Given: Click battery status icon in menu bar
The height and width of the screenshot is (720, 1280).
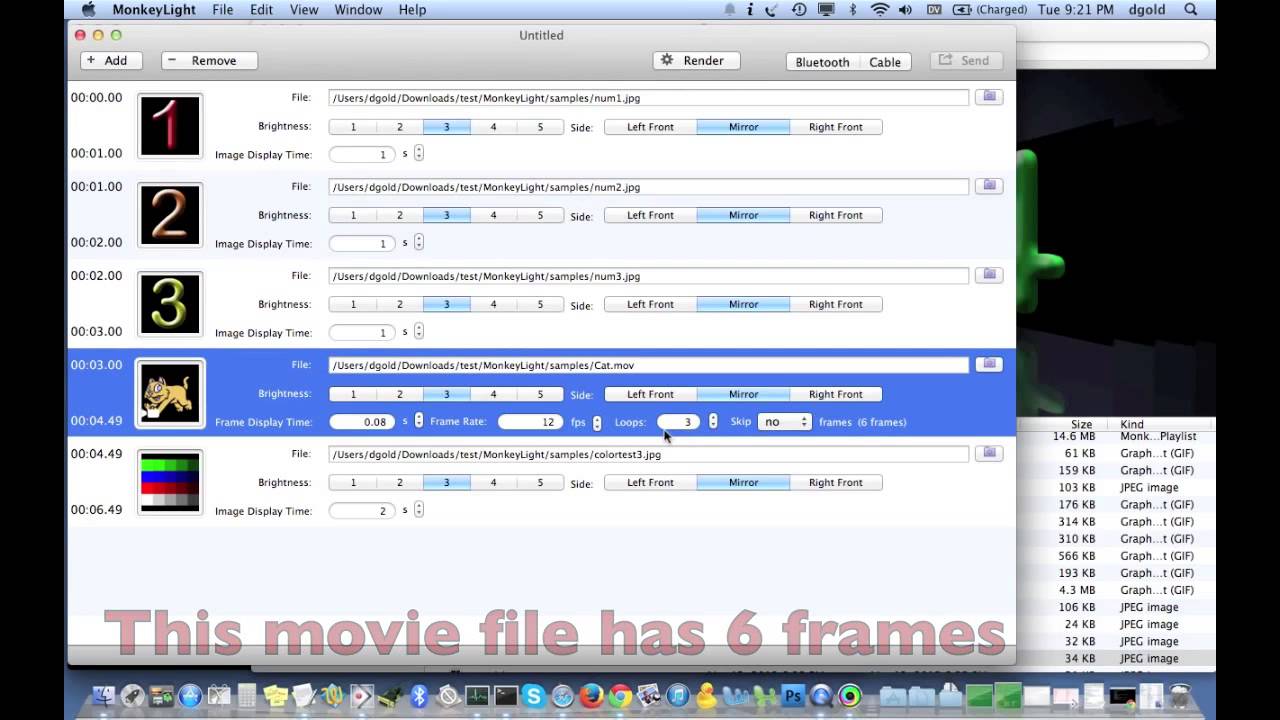Looking at the screenshot, I should pos(962,9).
